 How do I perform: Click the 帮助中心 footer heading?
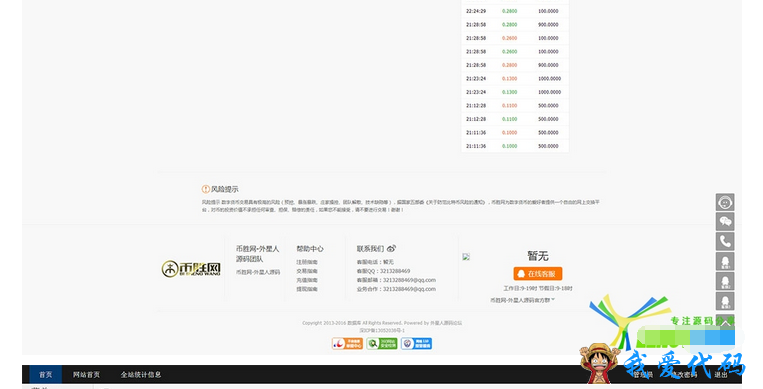point(310,249)
